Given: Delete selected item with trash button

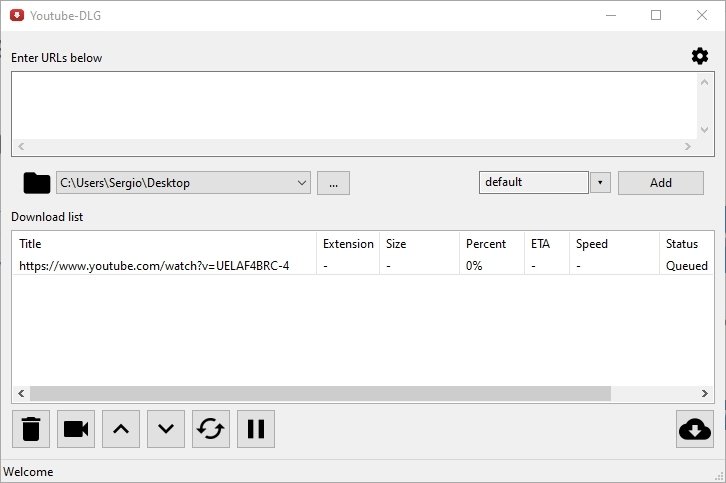Looking at the screenshot, I should coord(31,429).
